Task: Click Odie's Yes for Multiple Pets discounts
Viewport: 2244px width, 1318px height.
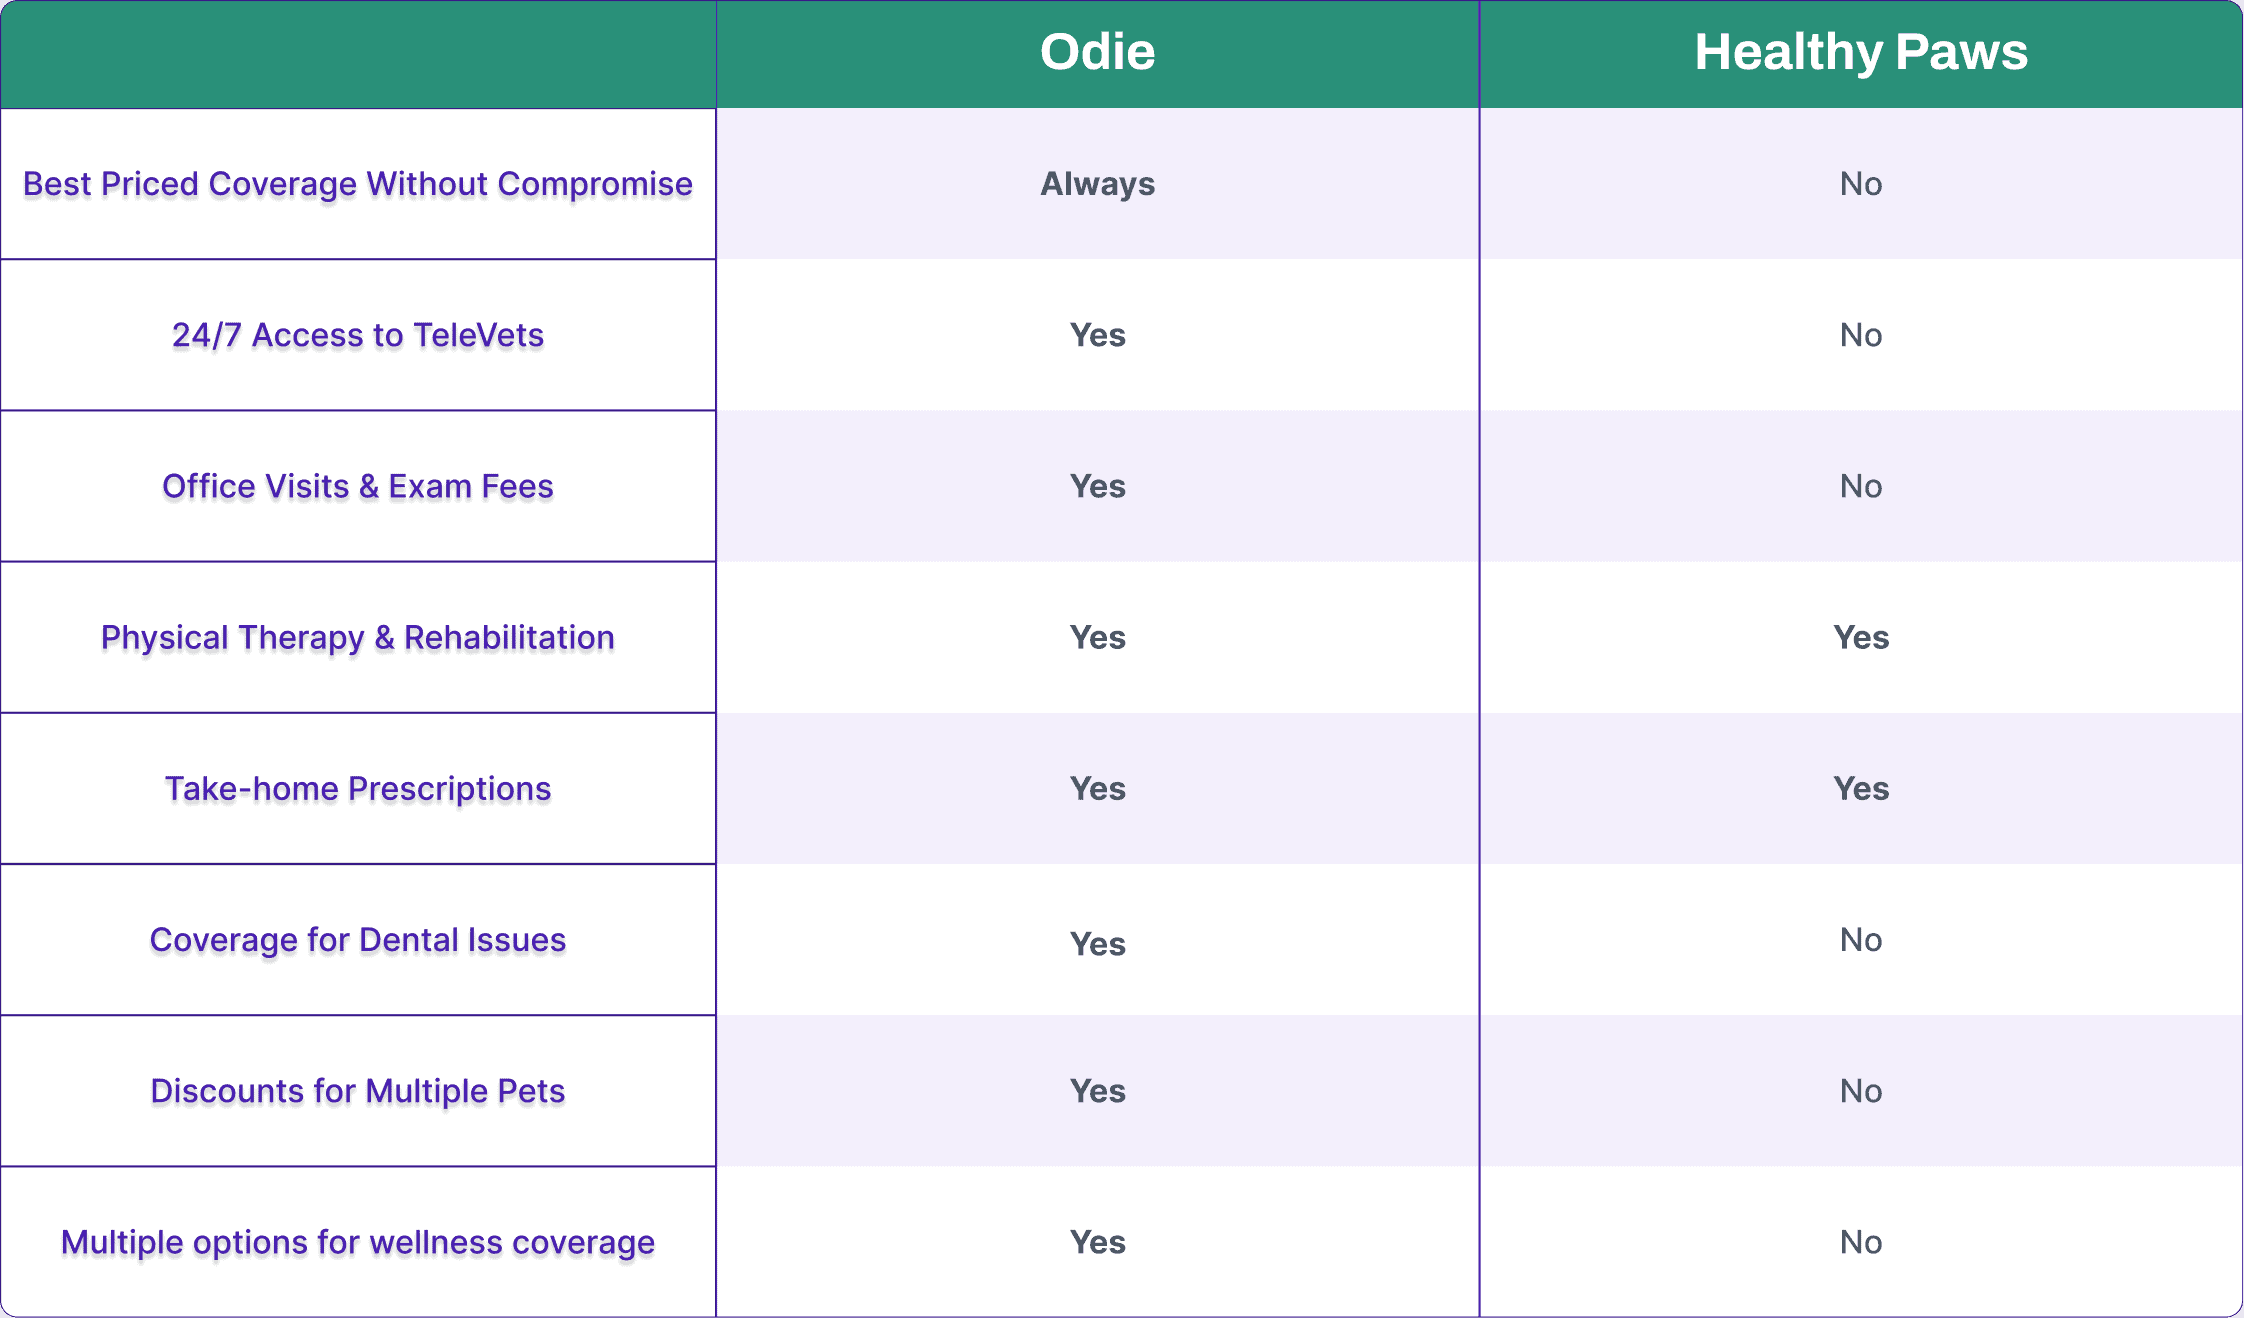Action: (1097, 1091)
